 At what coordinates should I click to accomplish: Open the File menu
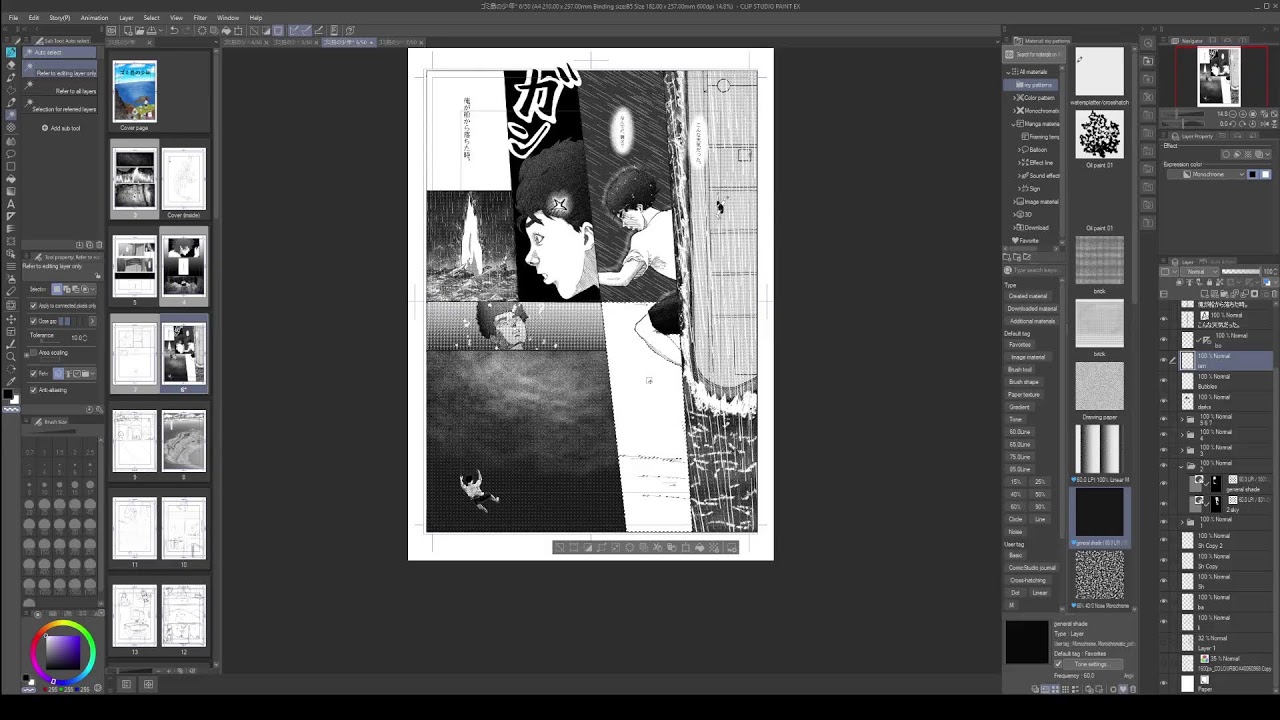(x=13, y=18)
